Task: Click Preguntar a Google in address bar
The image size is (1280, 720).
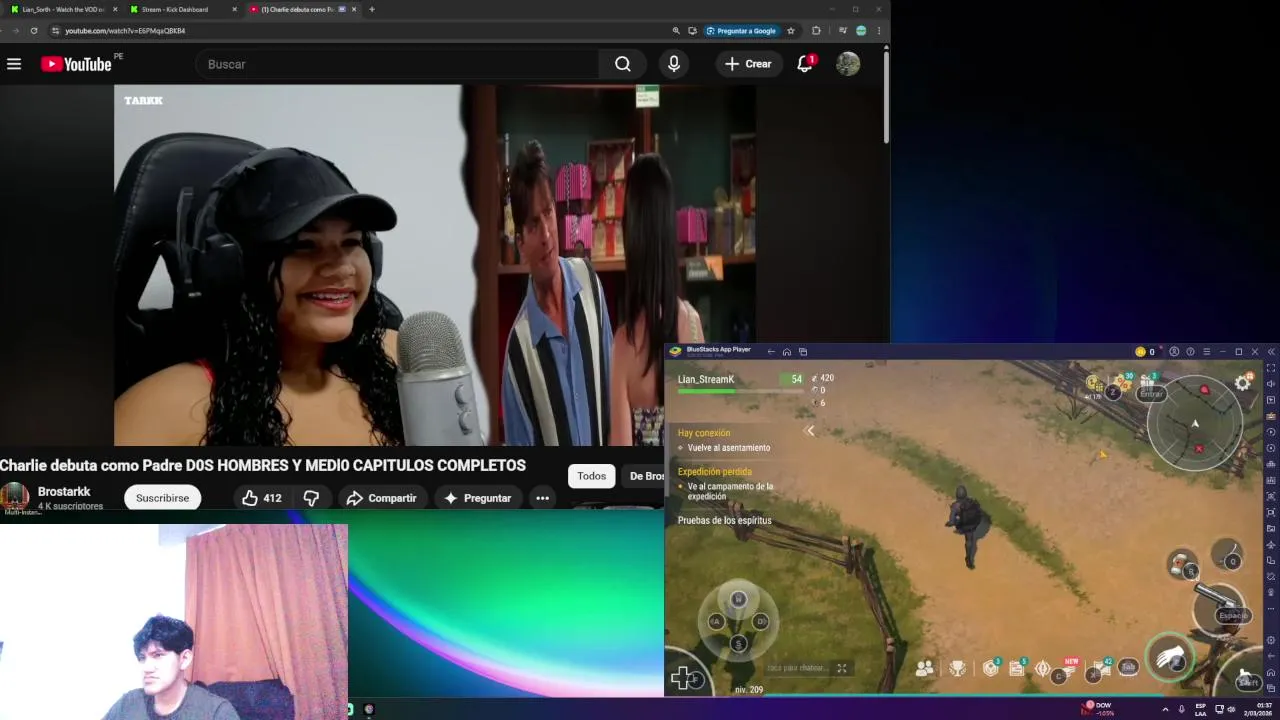Action: point(741,31)
